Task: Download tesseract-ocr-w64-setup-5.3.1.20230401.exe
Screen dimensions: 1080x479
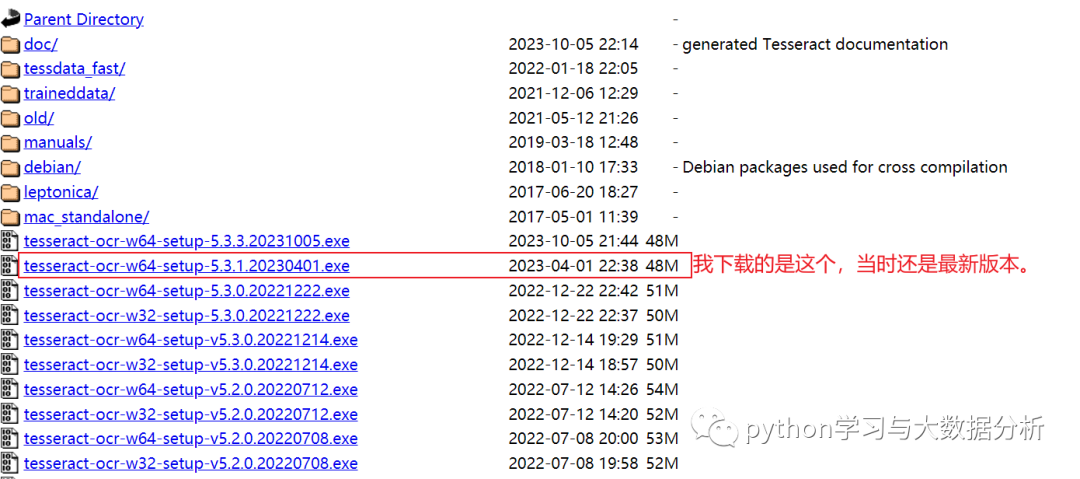Action: tap(187, 266)
